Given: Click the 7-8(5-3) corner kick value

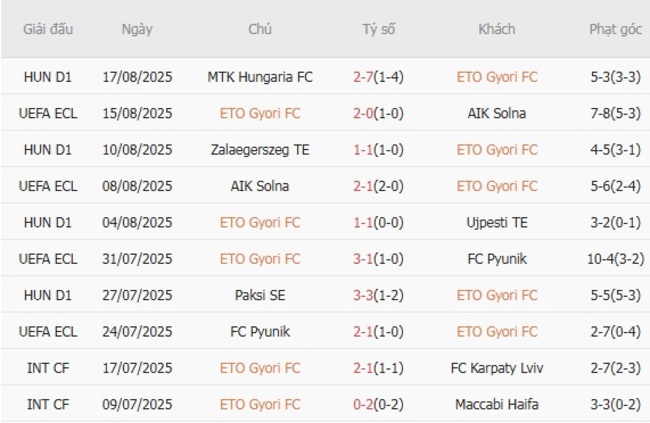Looking at the screenshot, I should point(615,113).
